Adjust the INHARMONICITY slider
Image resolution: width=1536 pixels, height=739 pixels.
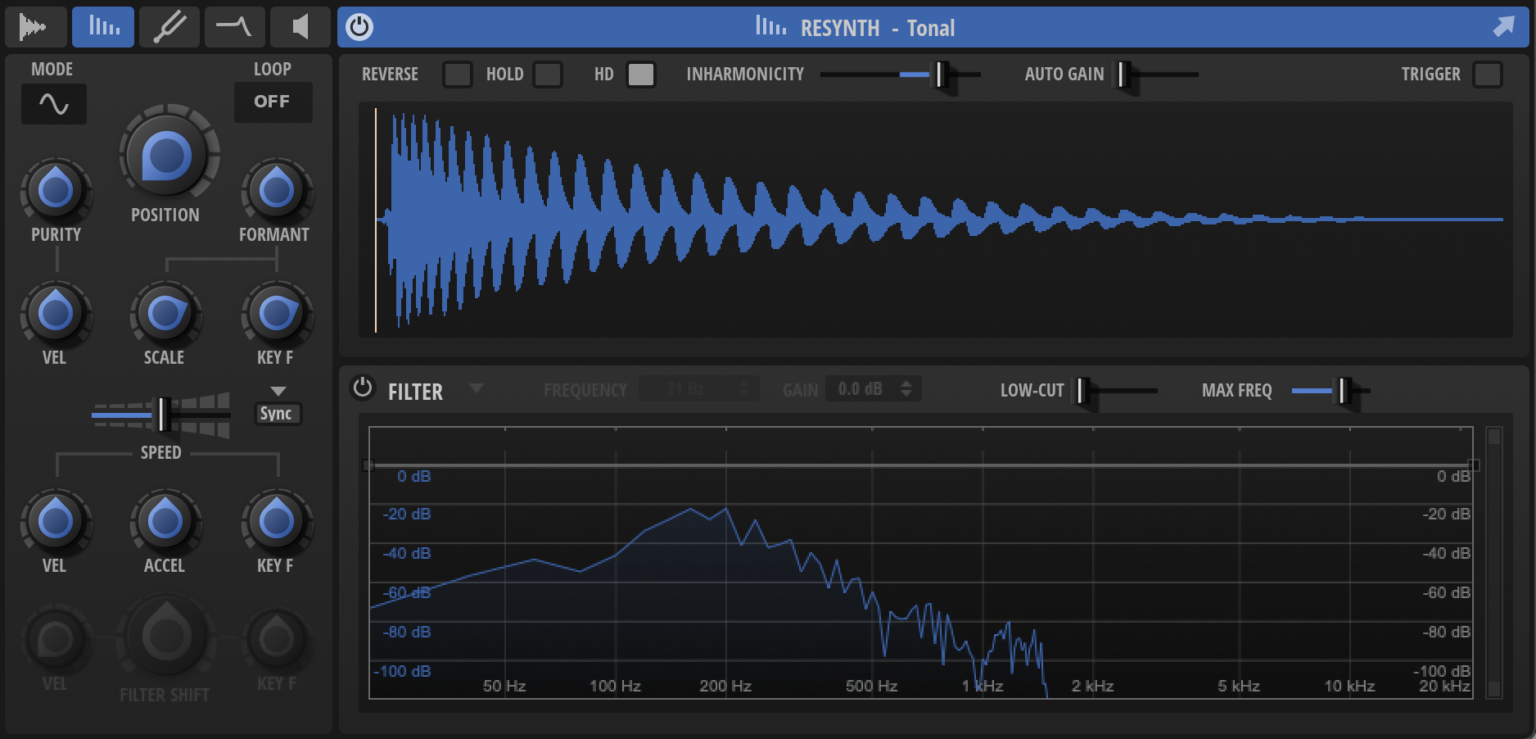coord(941,74)
